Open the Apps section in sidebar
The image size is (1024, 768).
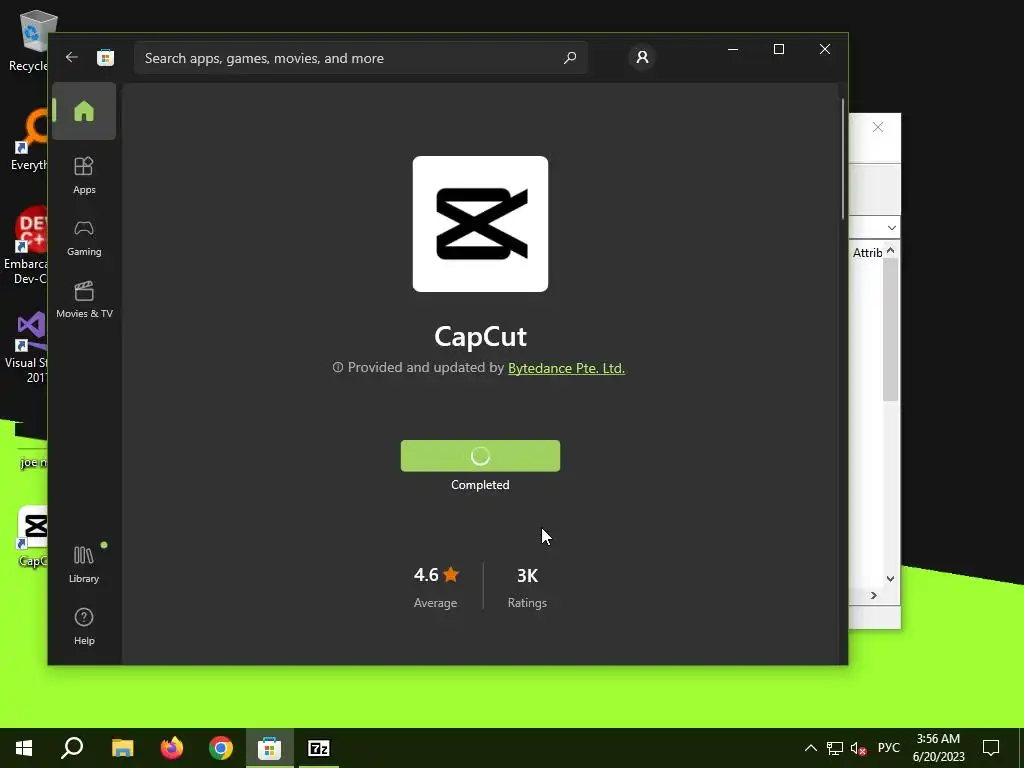click(84, 175)
